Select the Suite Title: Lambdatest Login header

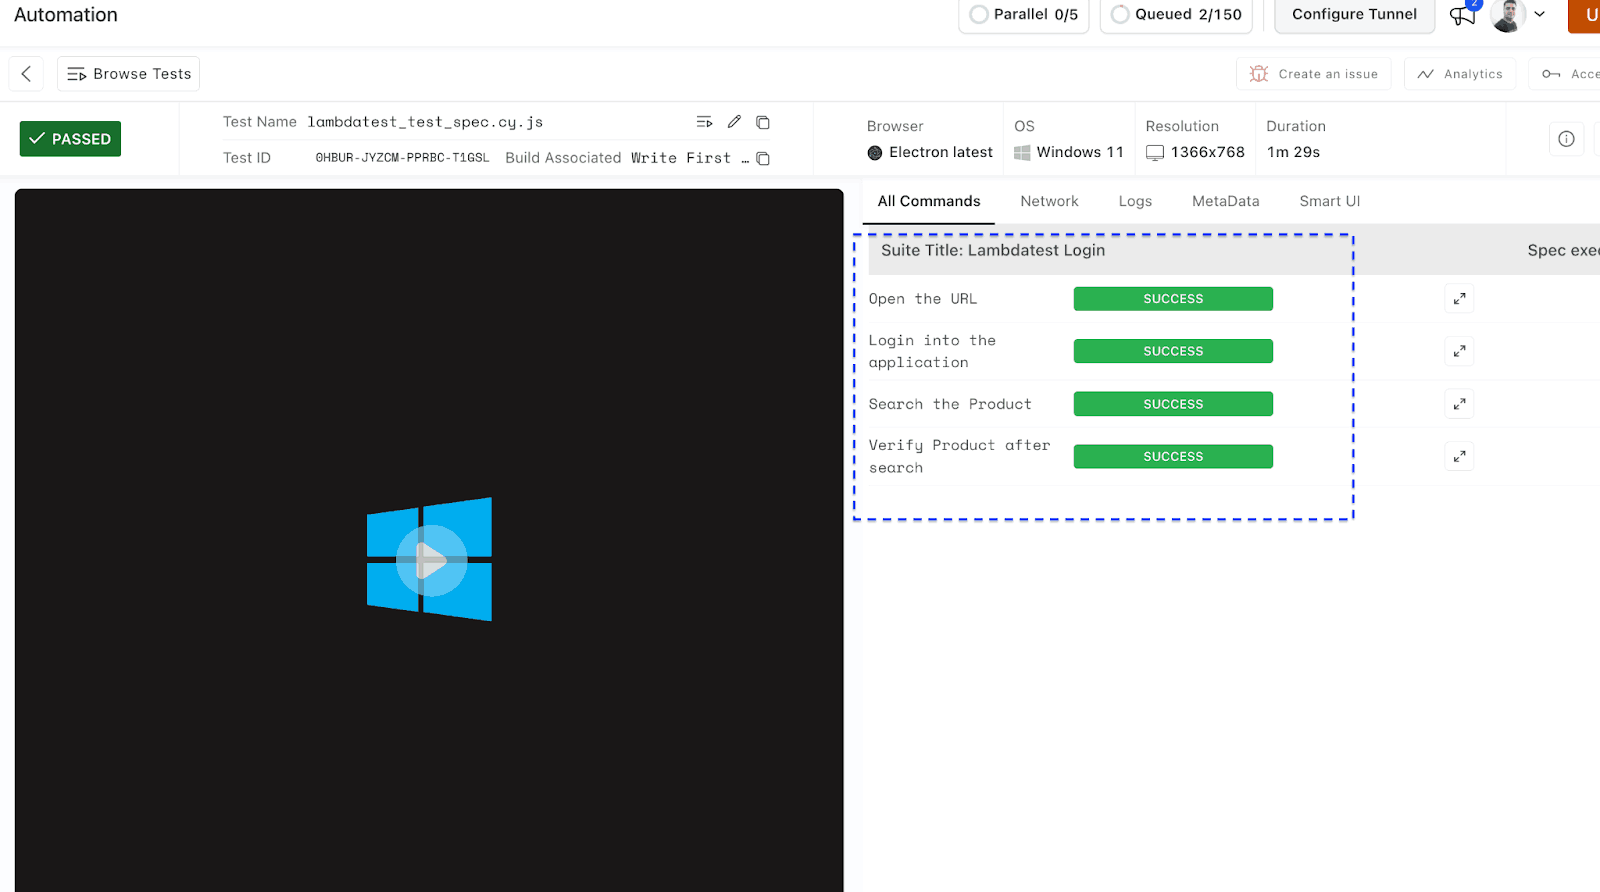point(993,250)
